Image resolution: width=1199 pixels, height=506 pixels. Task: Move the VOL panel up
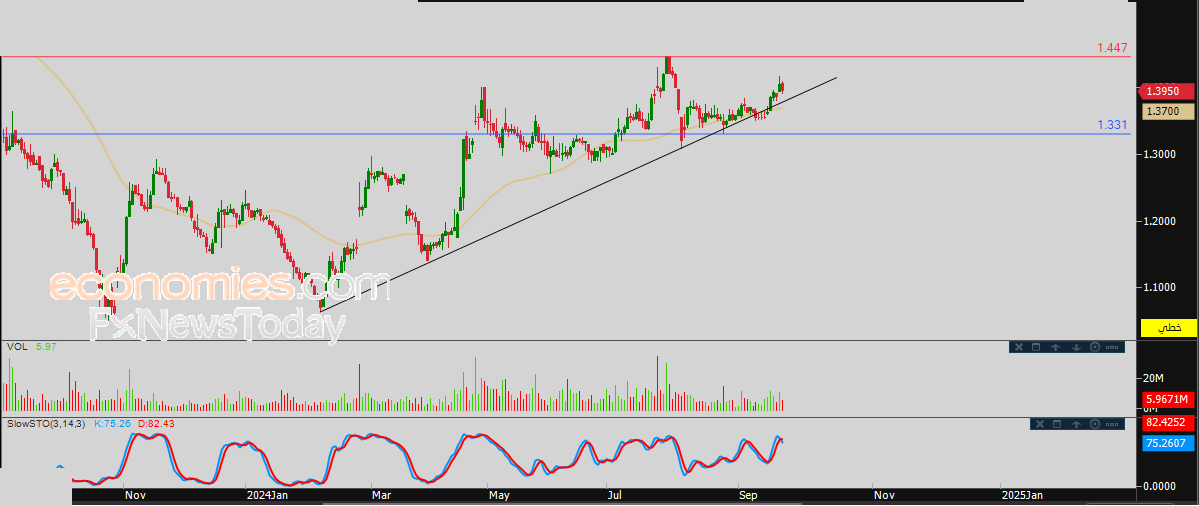1055,347
